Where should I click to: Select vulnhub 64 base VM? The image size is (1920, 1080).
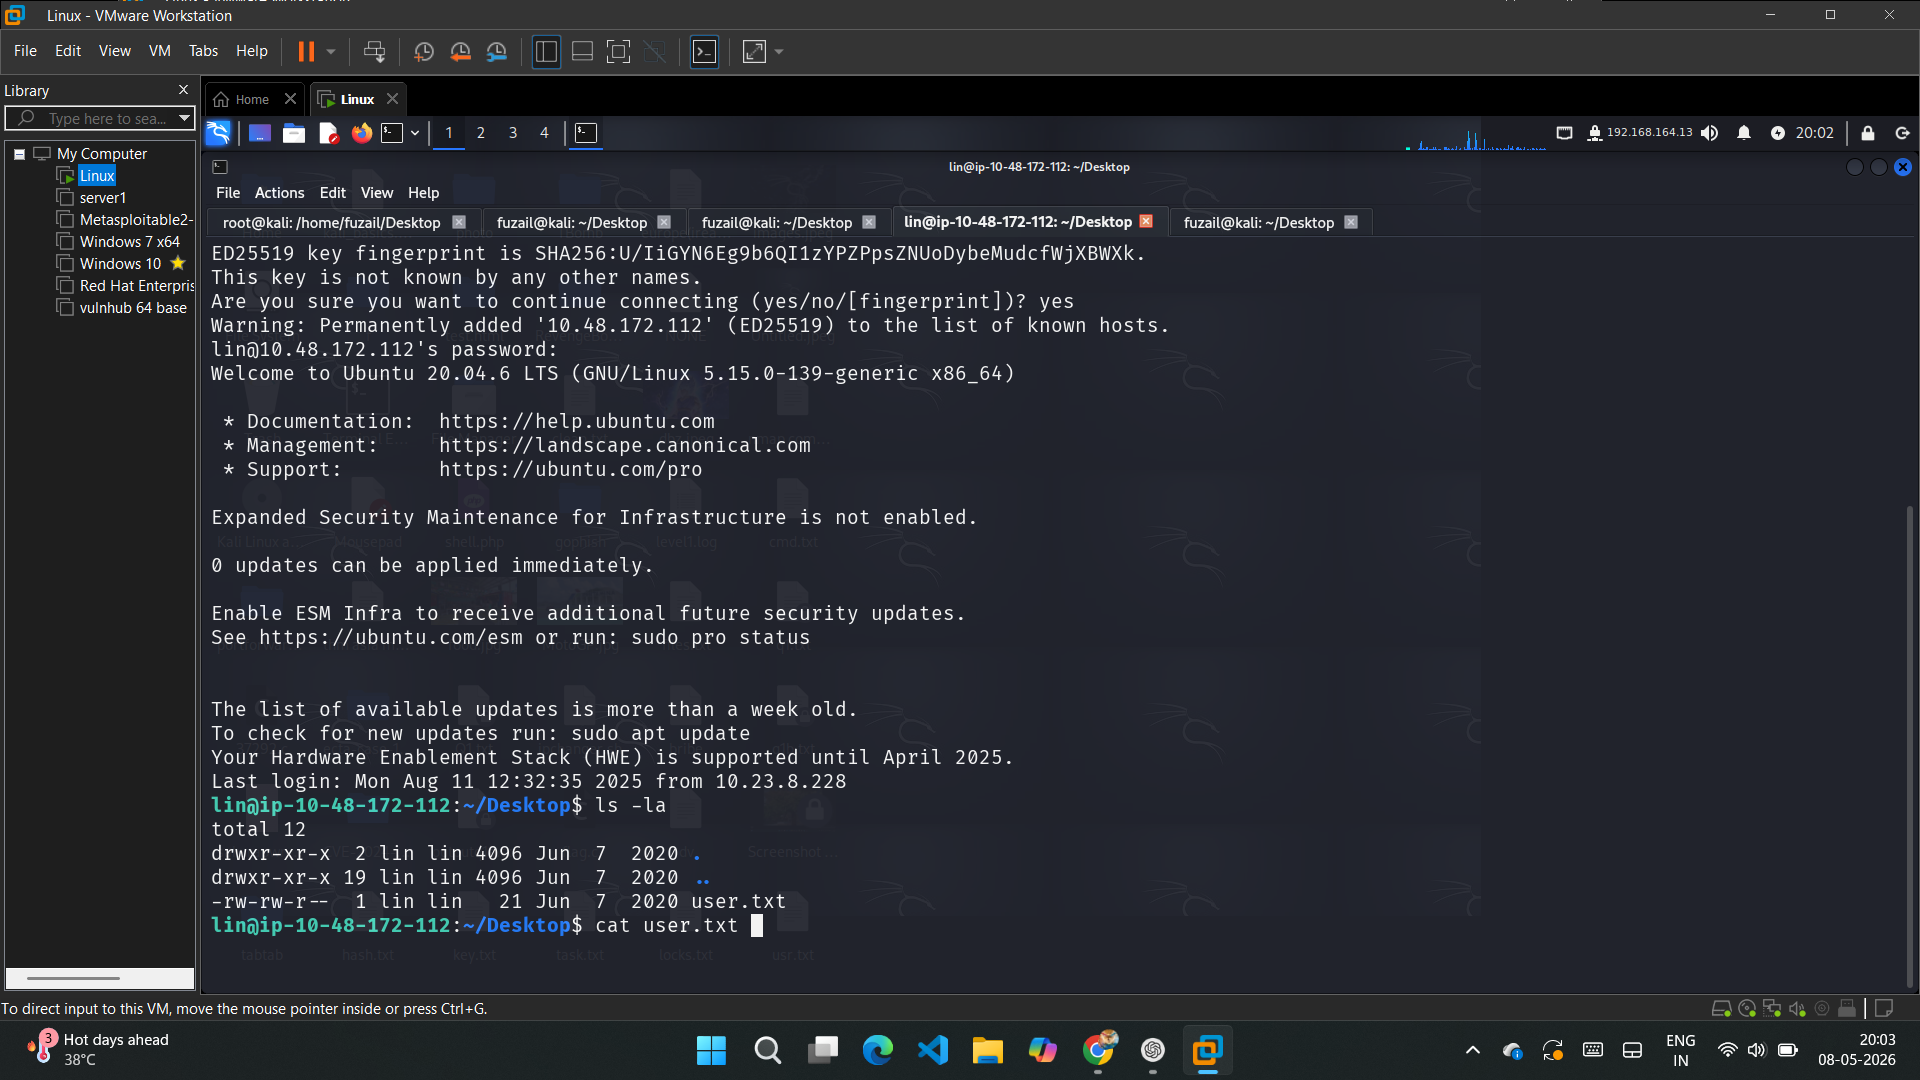[133, 308]
